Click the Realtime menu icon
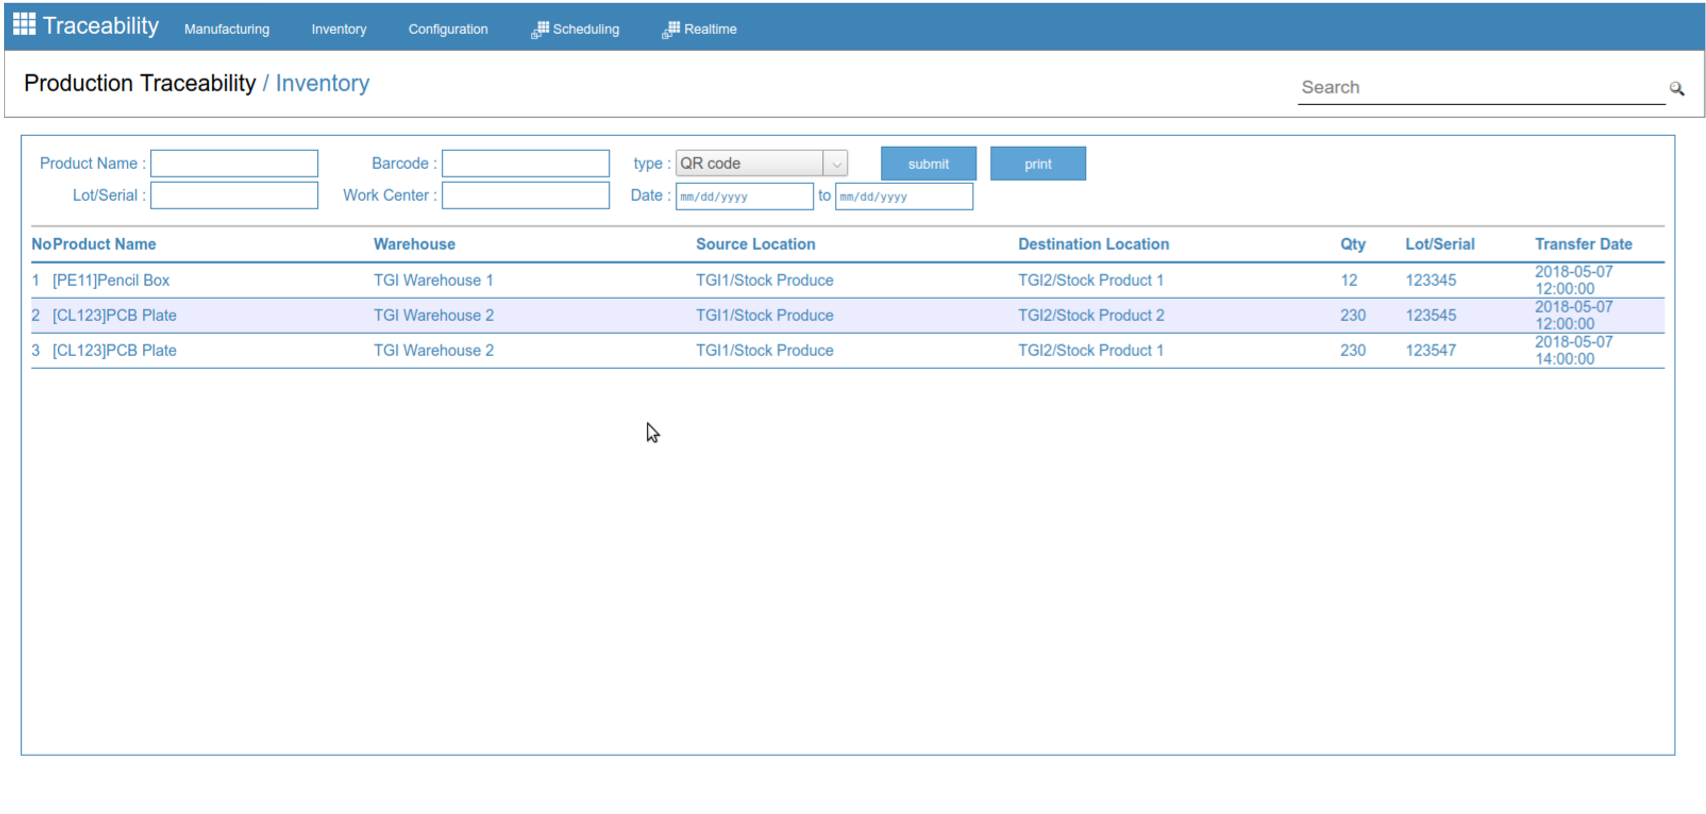Screen dimensions: 1706x814 (671, 30)
